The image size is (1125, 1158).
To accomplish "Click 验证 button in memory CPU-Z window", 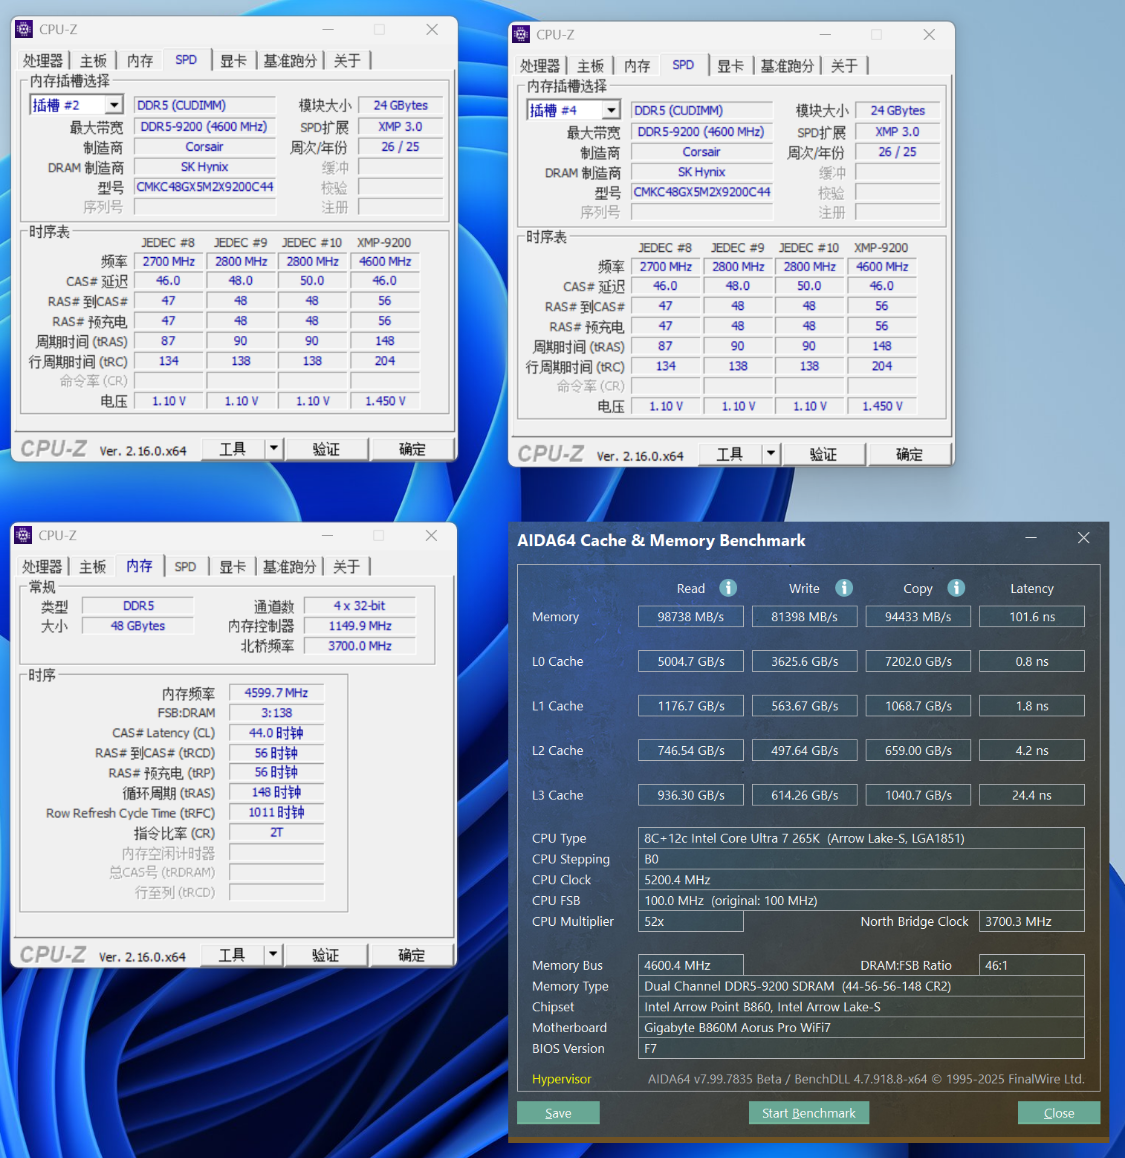I will click(325, 954).
